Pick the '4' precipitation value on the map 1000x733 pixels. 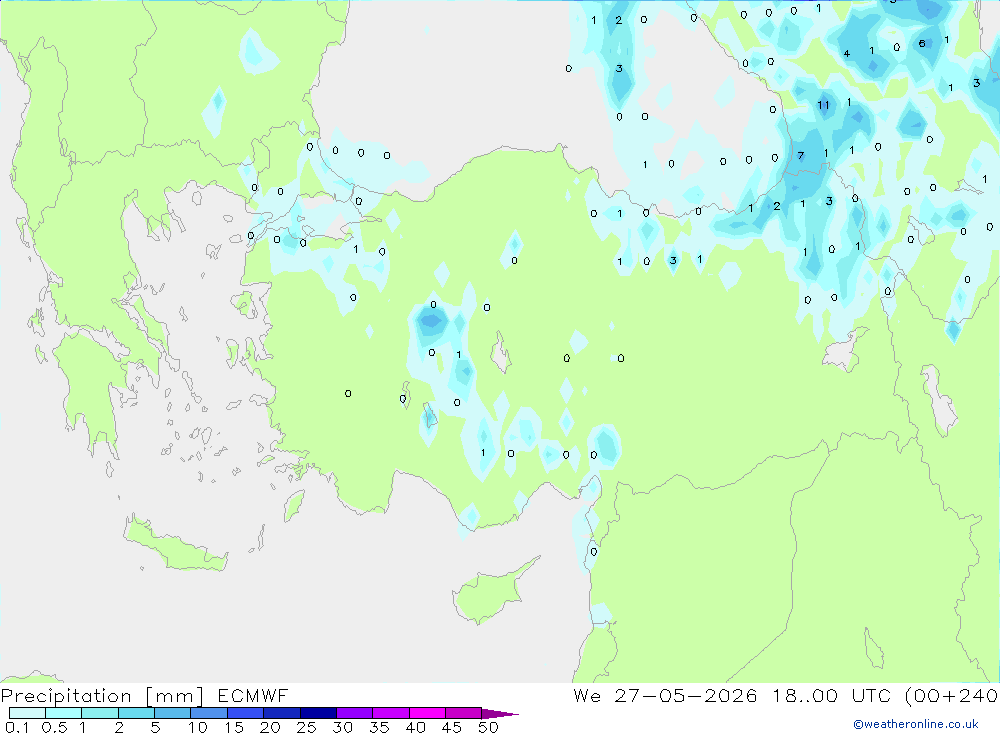(x=846, y=54)
